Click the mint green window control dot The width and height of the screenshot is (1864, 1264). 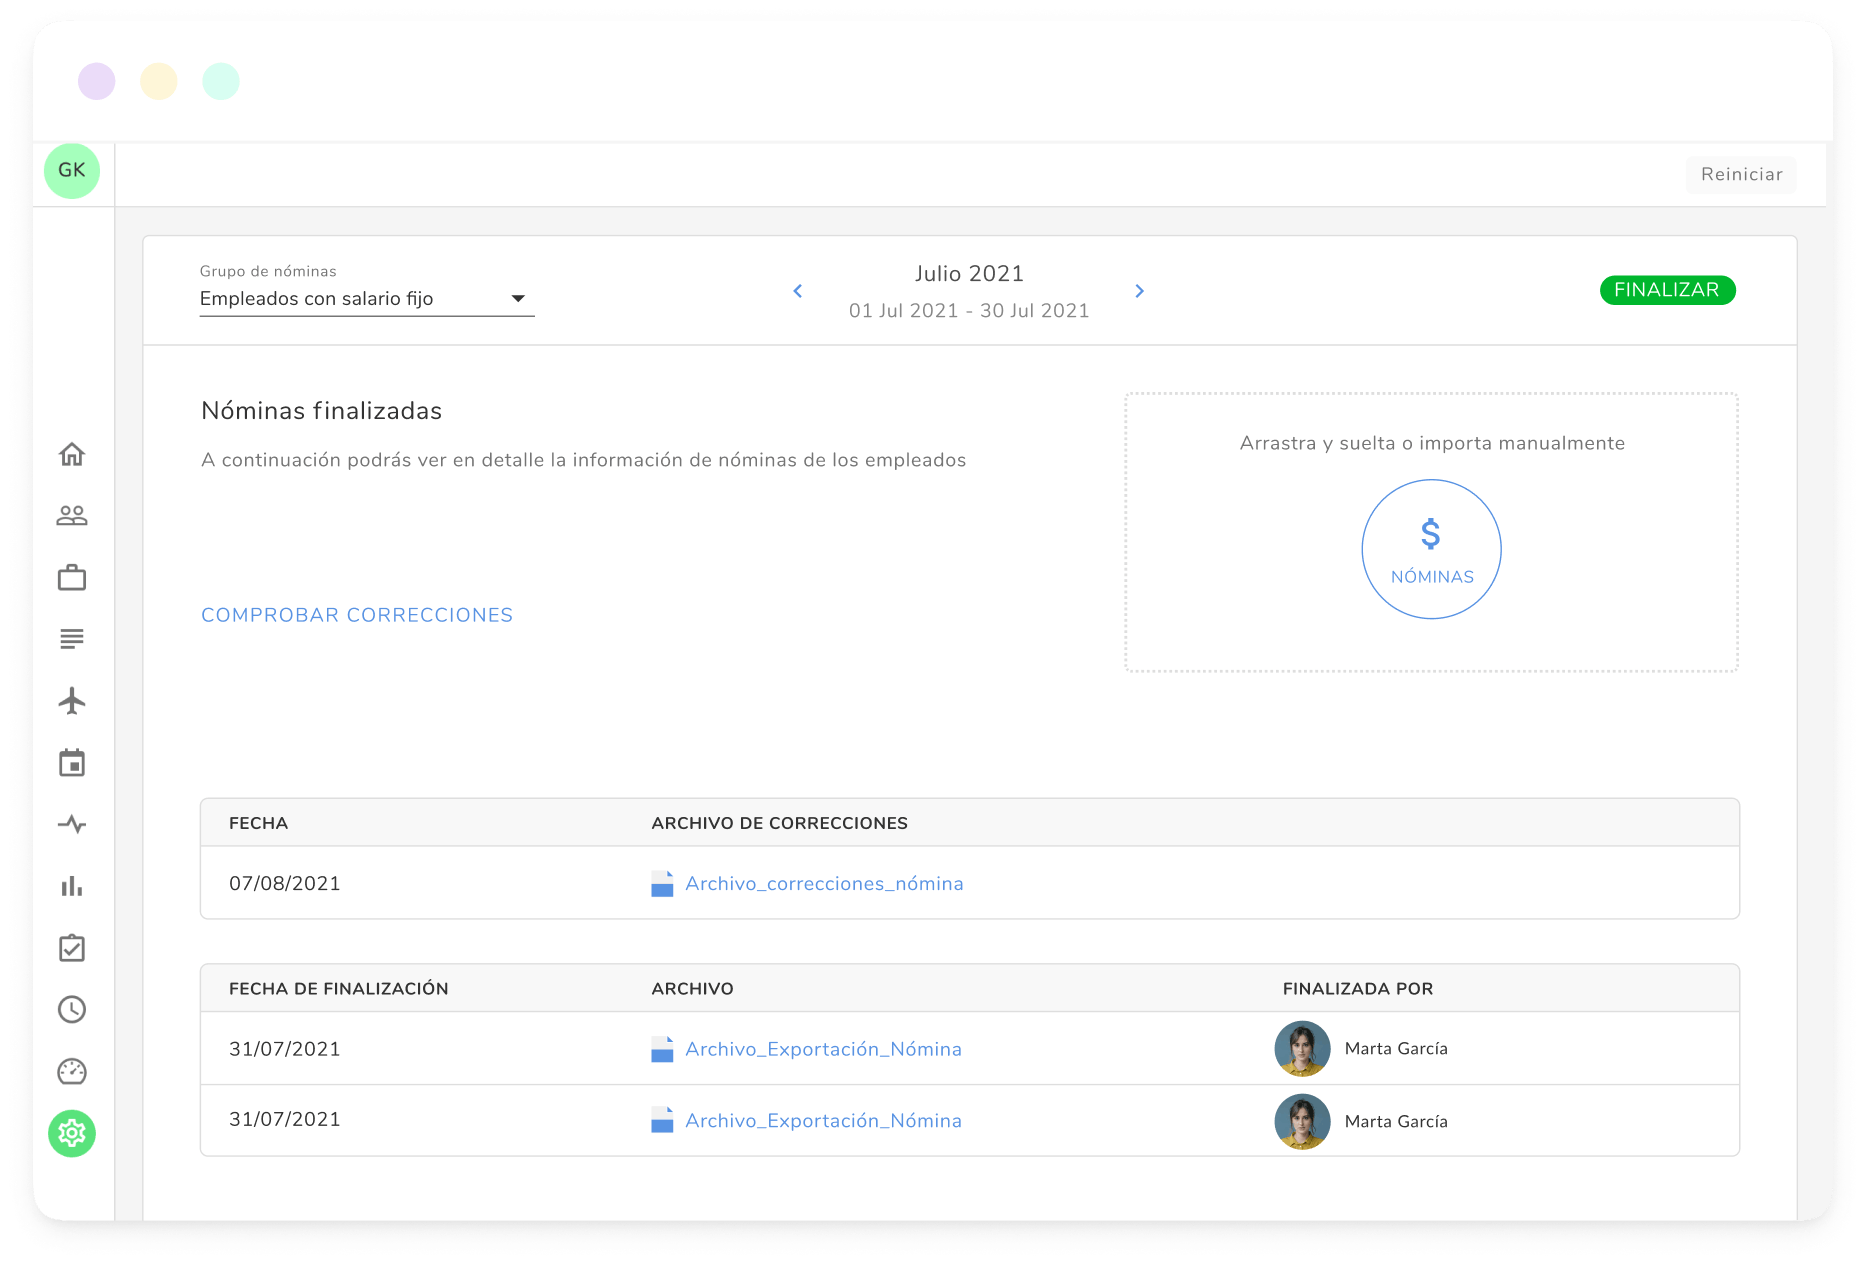tap(221, 81)
